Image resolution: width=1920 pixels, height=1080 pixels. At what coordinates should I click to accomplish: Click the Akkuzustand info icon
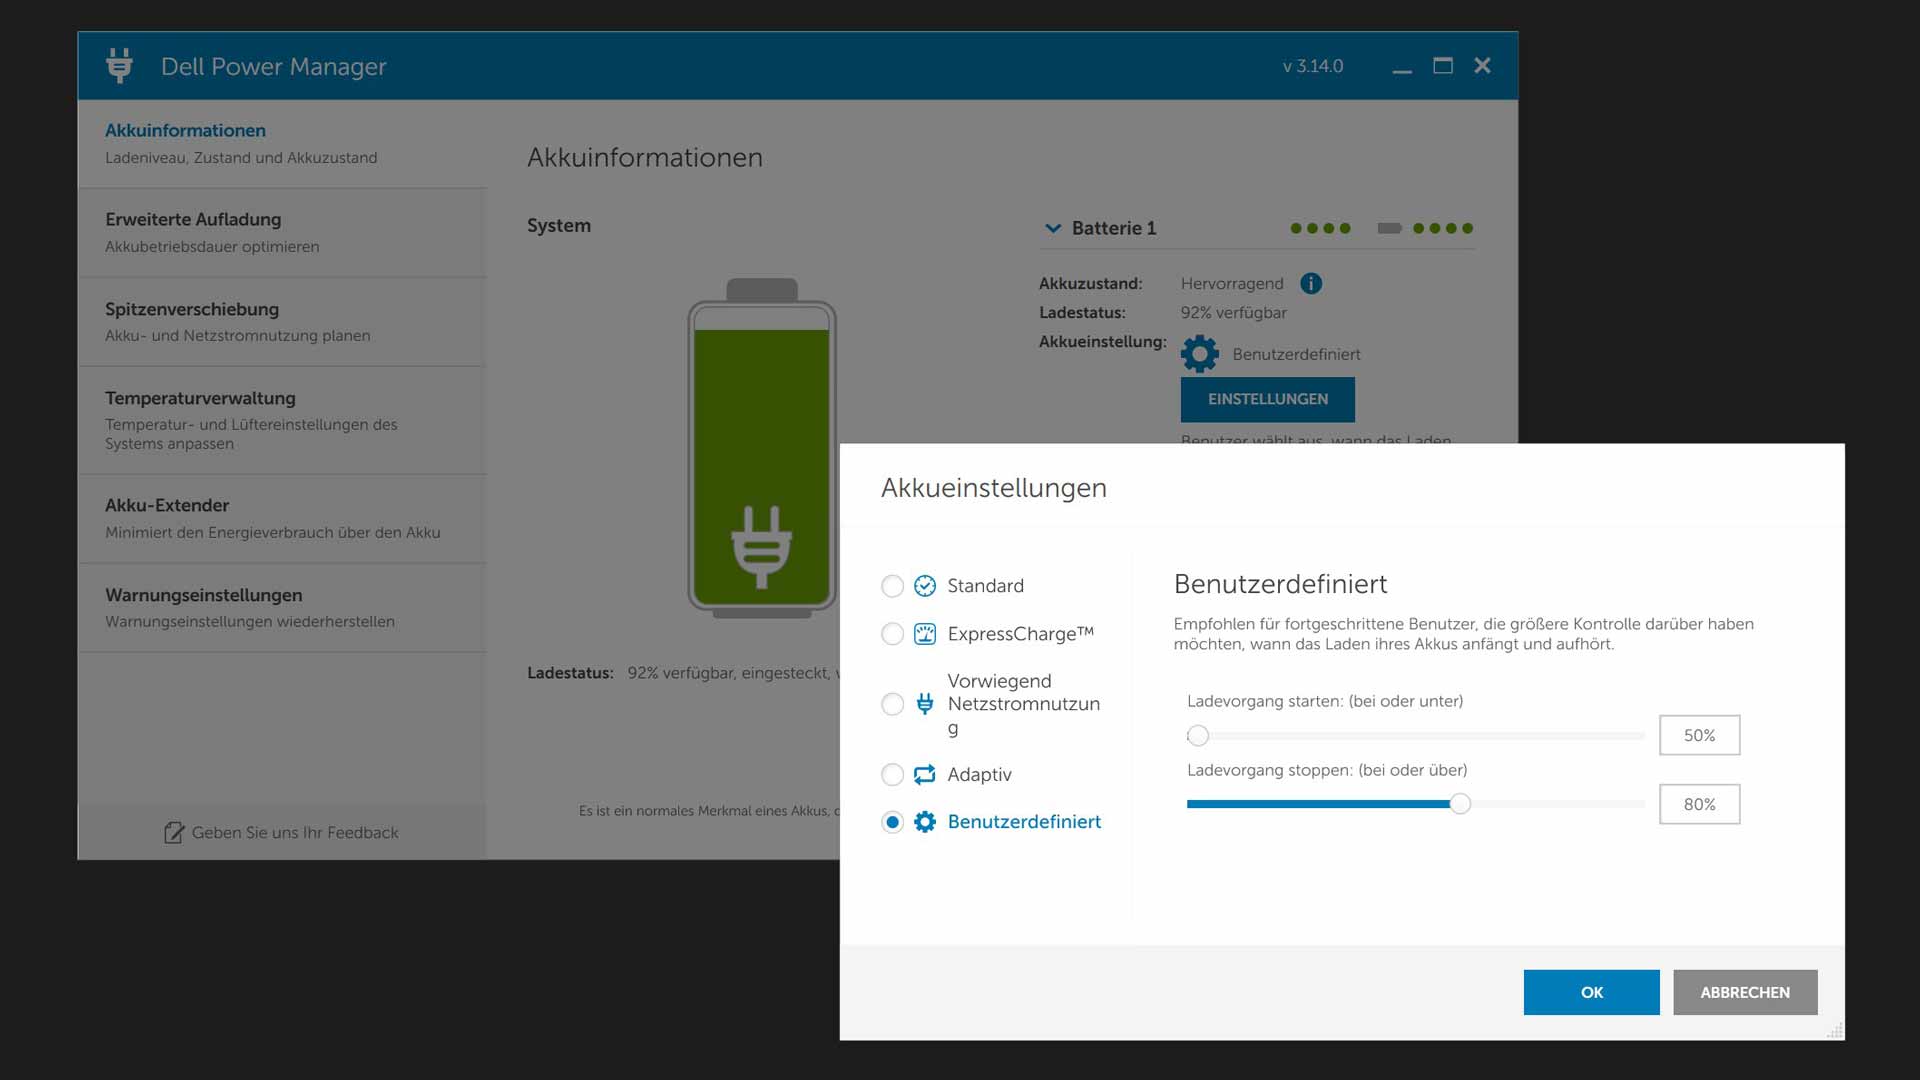click(x=1311, y=284)
